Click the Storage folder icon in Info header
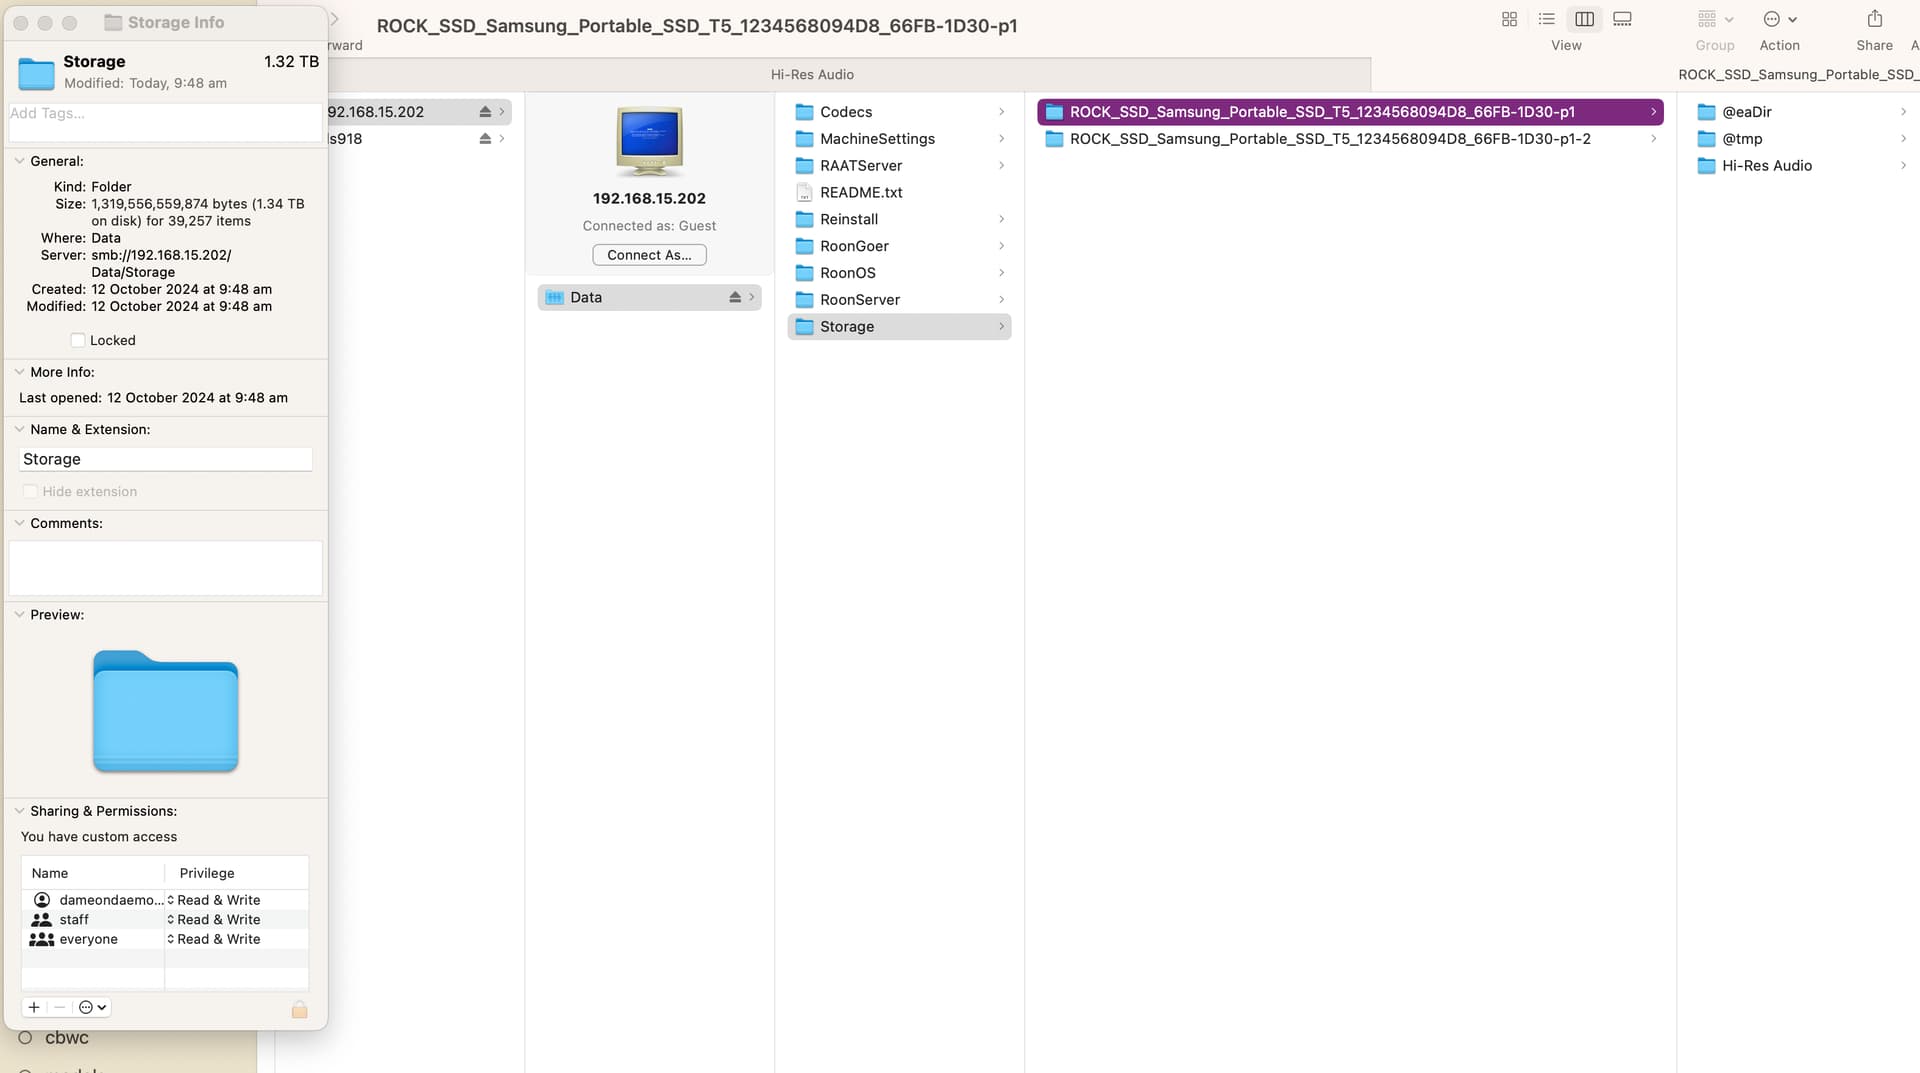This screenshot has width=1920, height=1073. click(36, 73)
